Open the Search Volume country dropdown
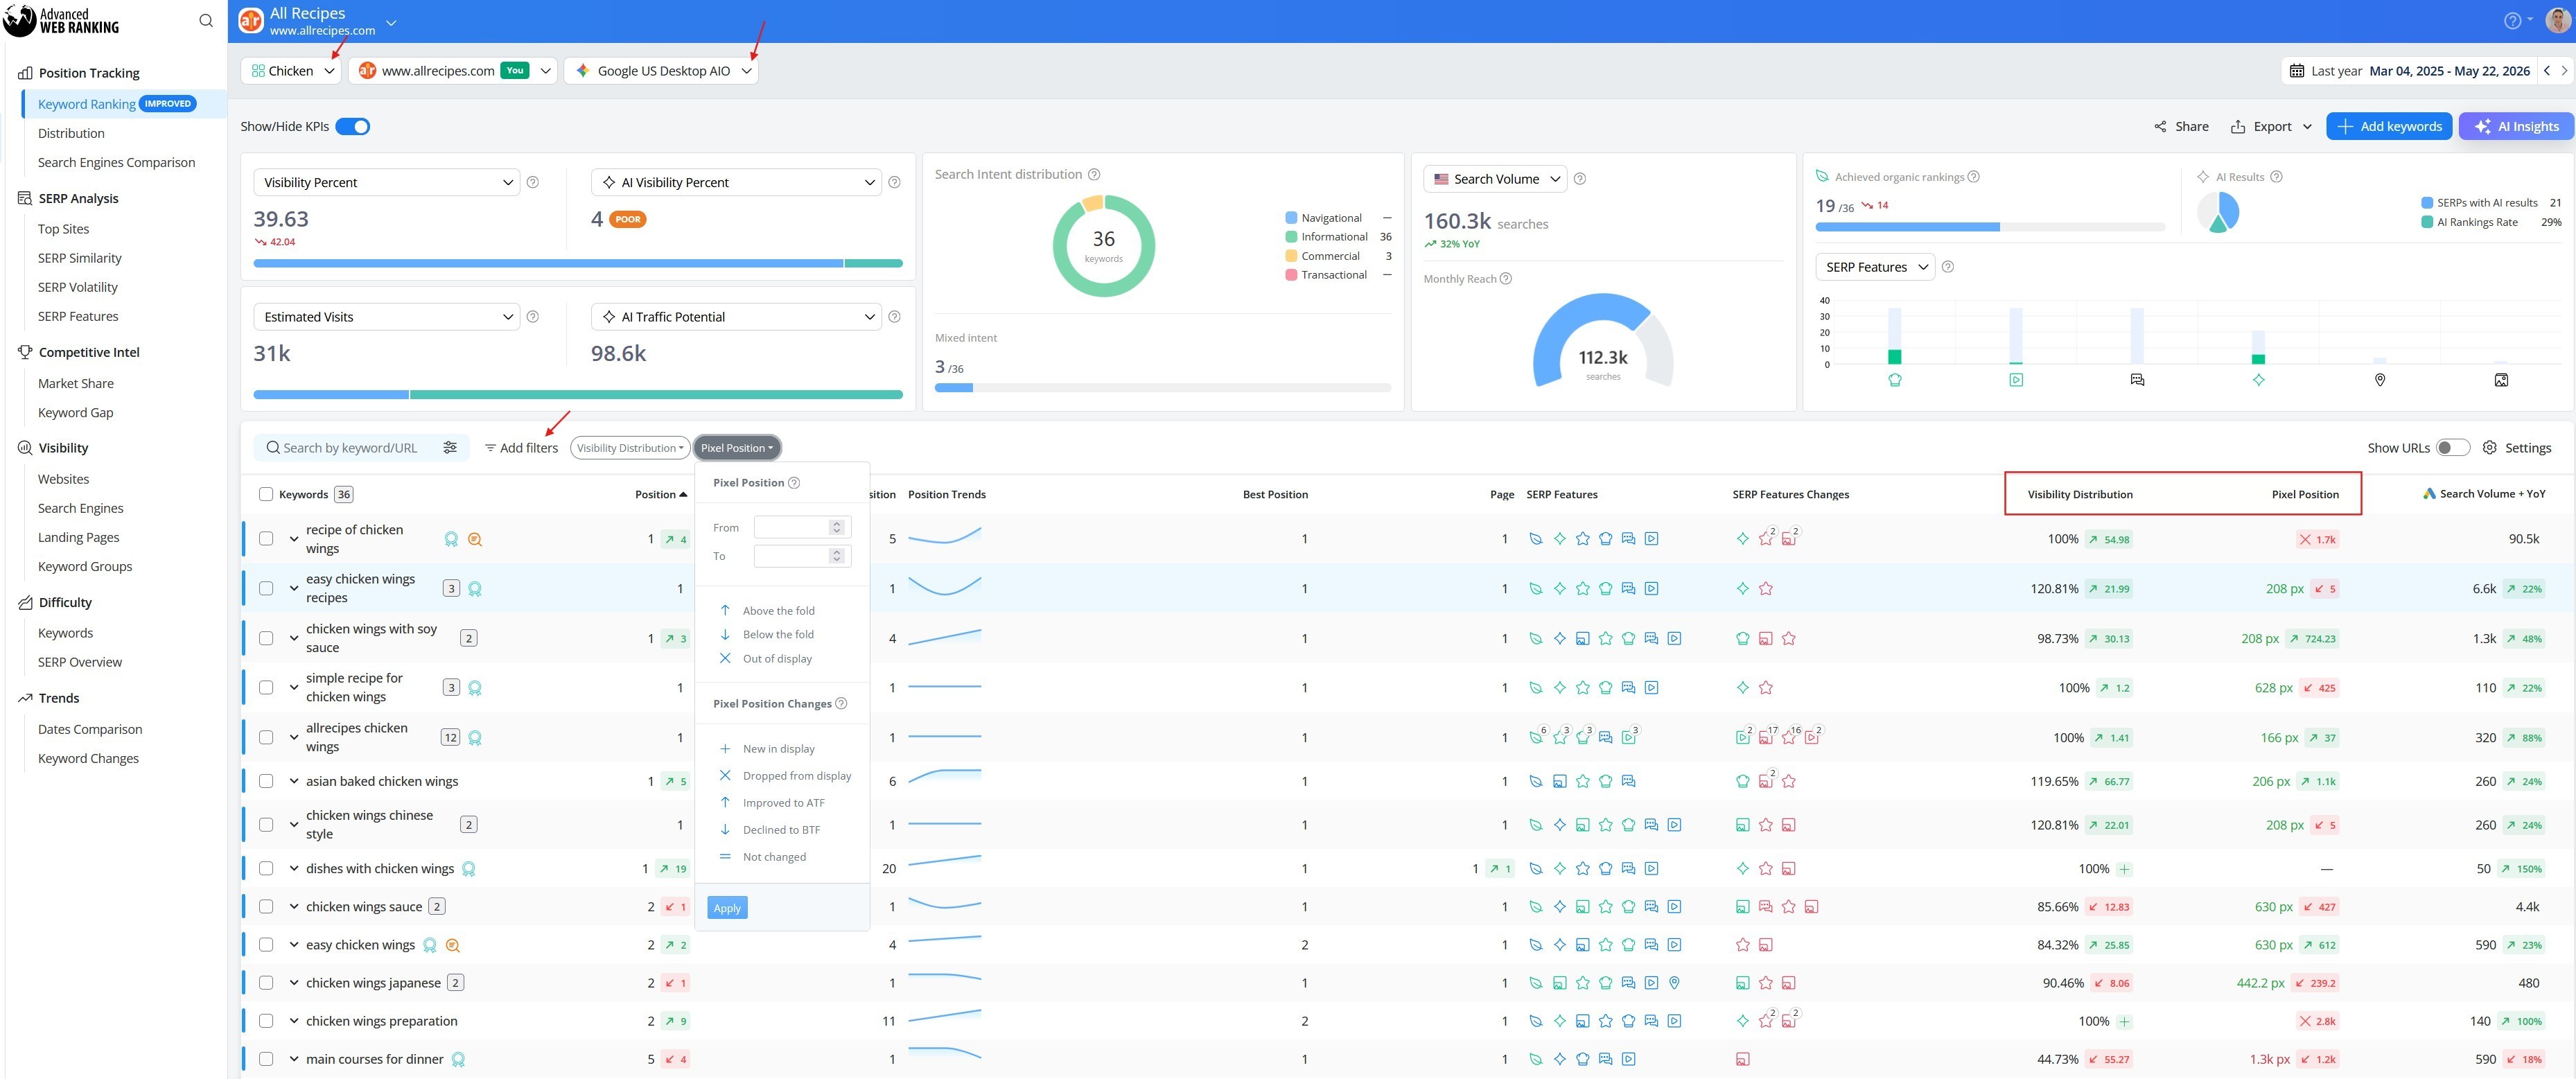2576x1079 pixels. (x=1495, y=179)
